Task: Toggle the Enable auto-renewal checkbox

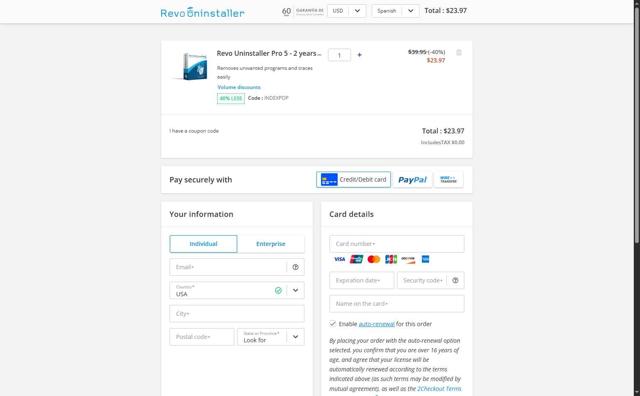Action: tap(333, 324)
